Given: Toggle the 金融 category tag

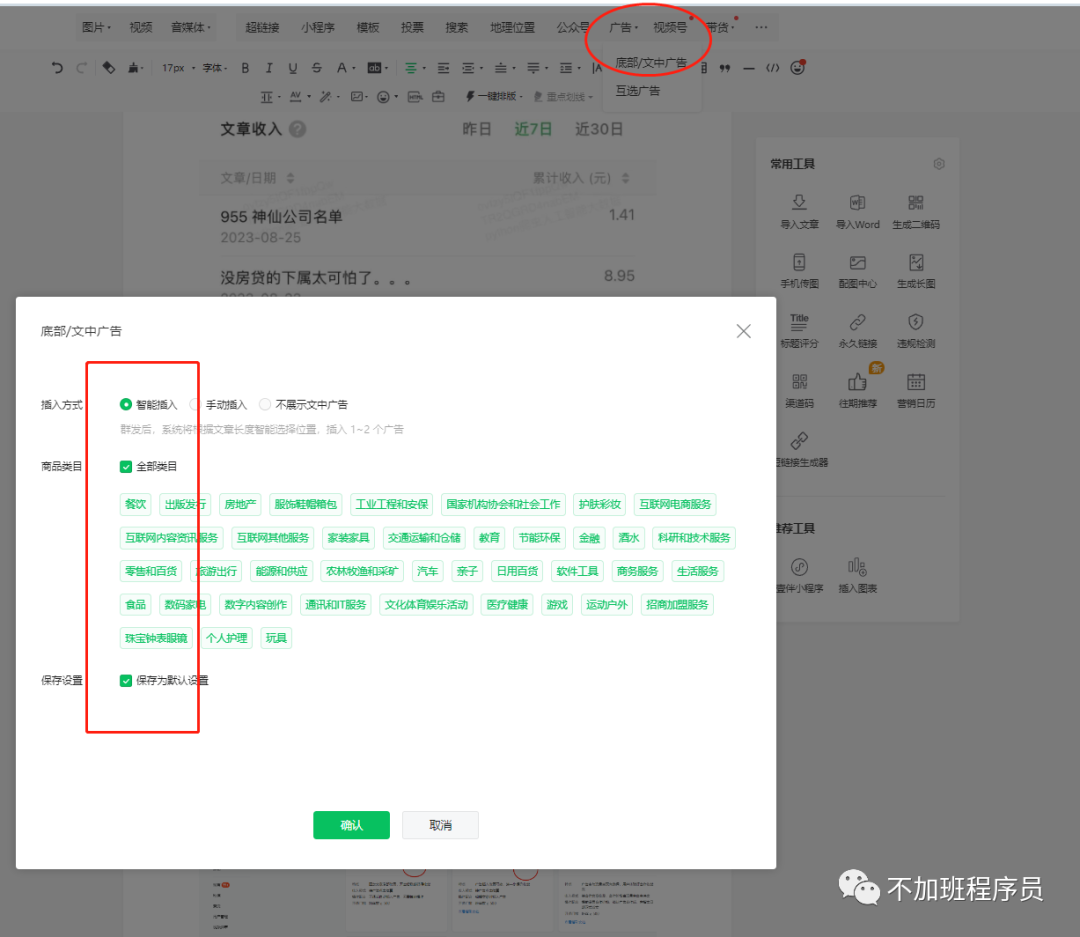Looking at the screenshot, I should (x=589, y=538).
